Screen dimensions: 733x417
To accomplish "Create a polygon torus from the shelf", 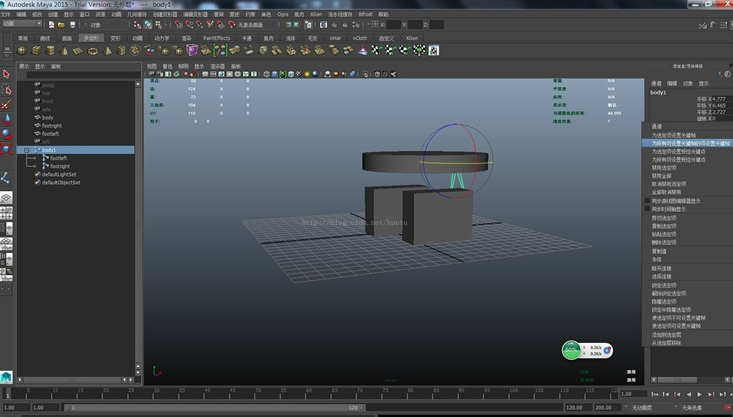I will (x=93, y=50).
